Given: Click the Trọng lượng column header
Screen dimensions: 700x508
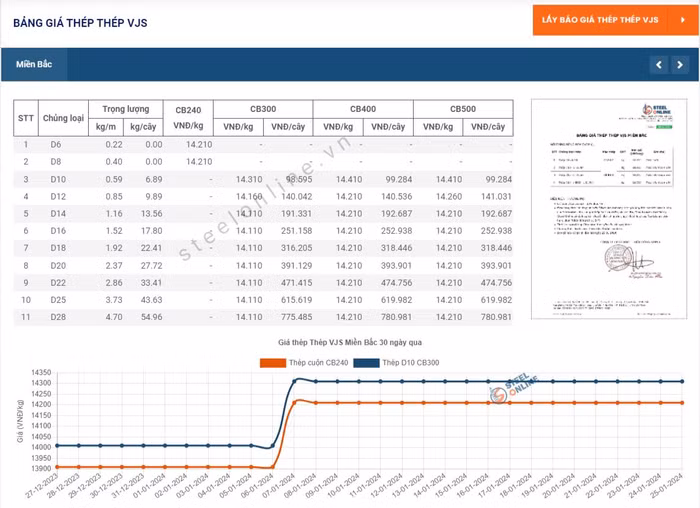Looking at the screenshot, I should (125, 109).
